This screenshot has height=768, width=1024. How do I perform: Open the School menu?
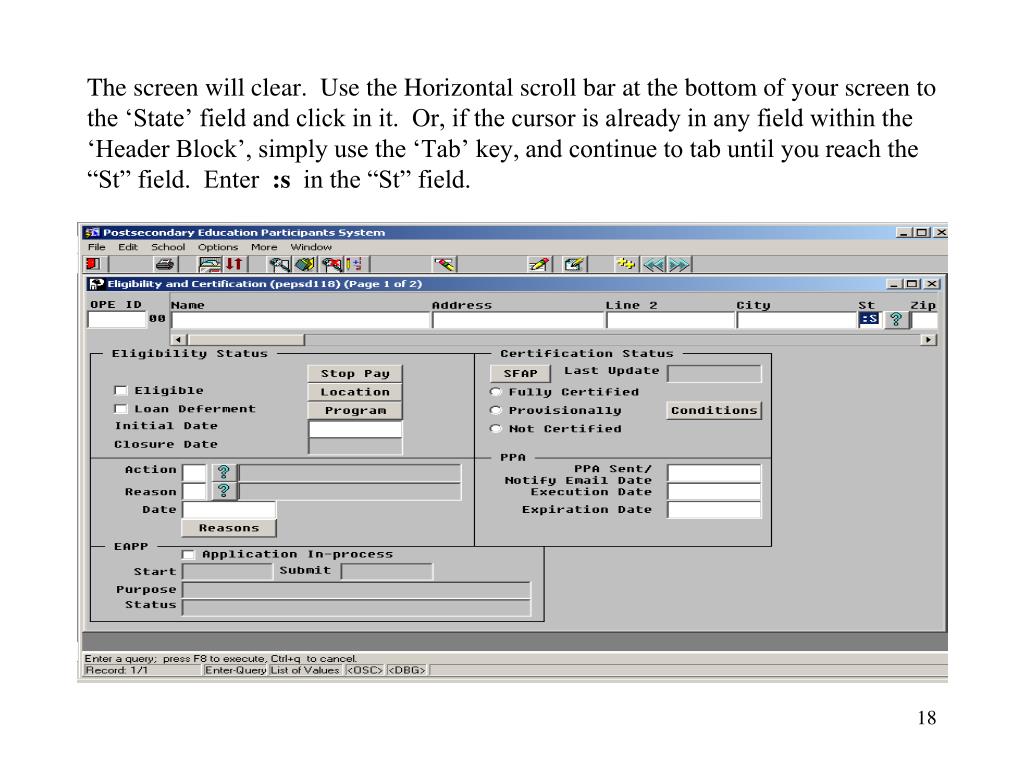coord(168,247)
